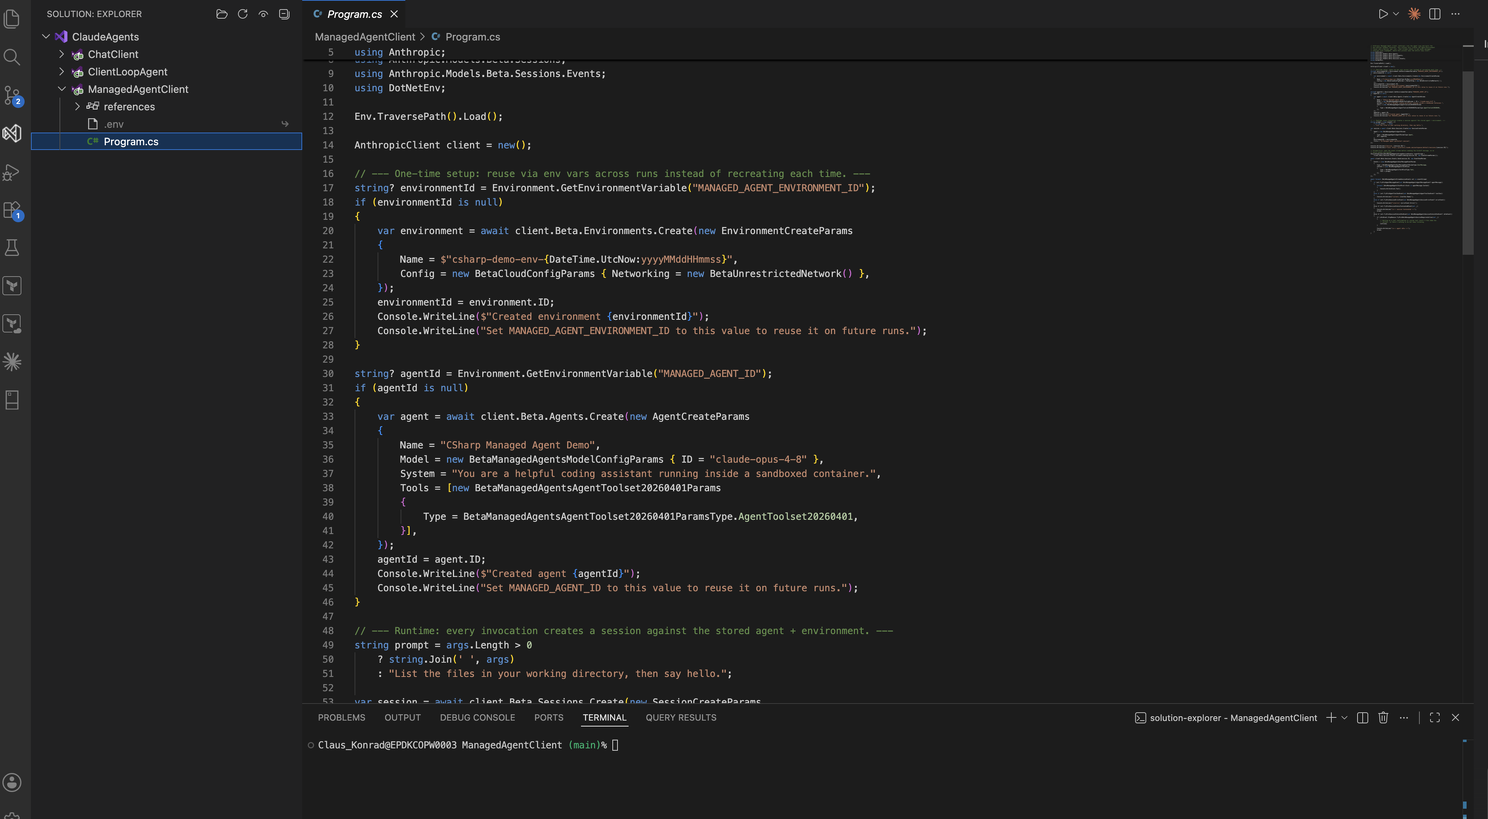Switch to the Query Results tab
The width and height of the screenshot is (1488, 819).
pyautogui.click(x=681, y=717)
